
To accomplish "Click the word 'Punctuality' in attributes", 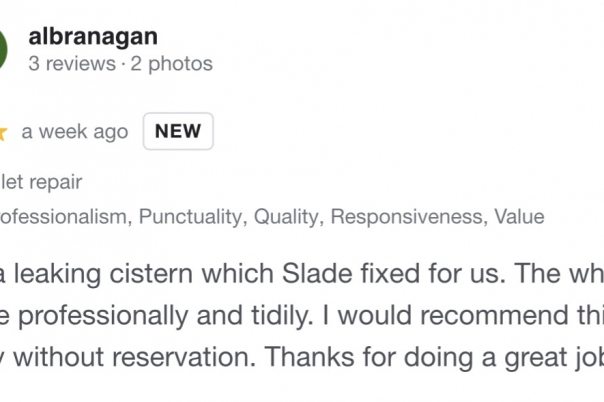I will tap(190, 216).
